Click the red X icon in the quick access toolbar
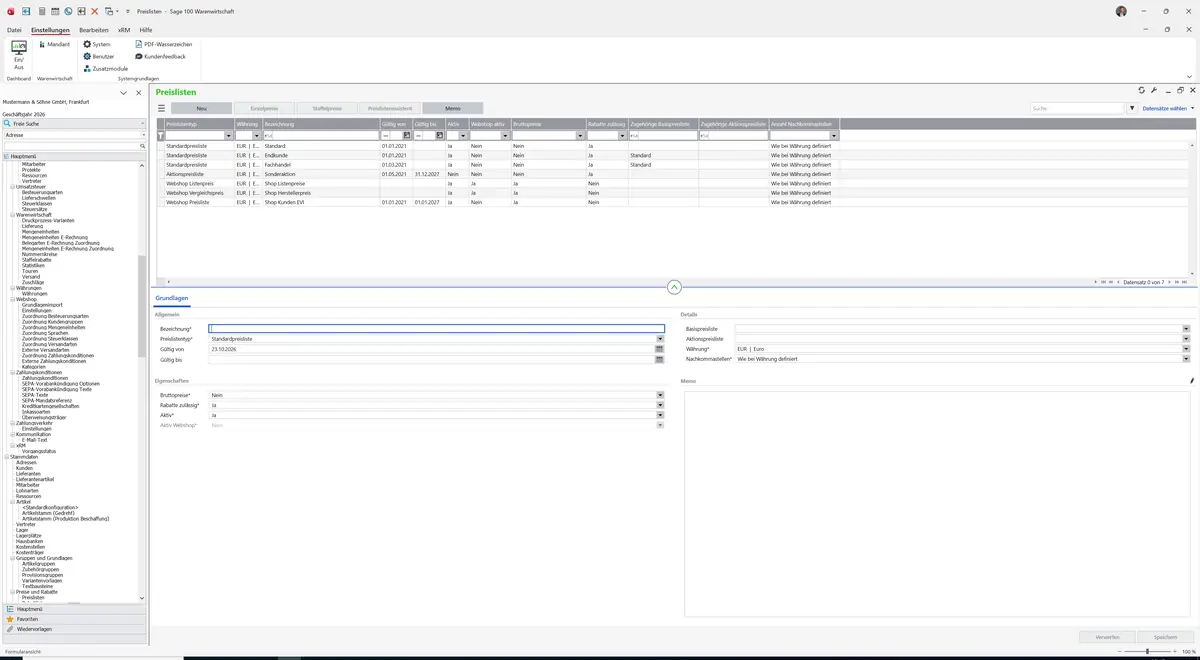 click(x=95, y=11)
